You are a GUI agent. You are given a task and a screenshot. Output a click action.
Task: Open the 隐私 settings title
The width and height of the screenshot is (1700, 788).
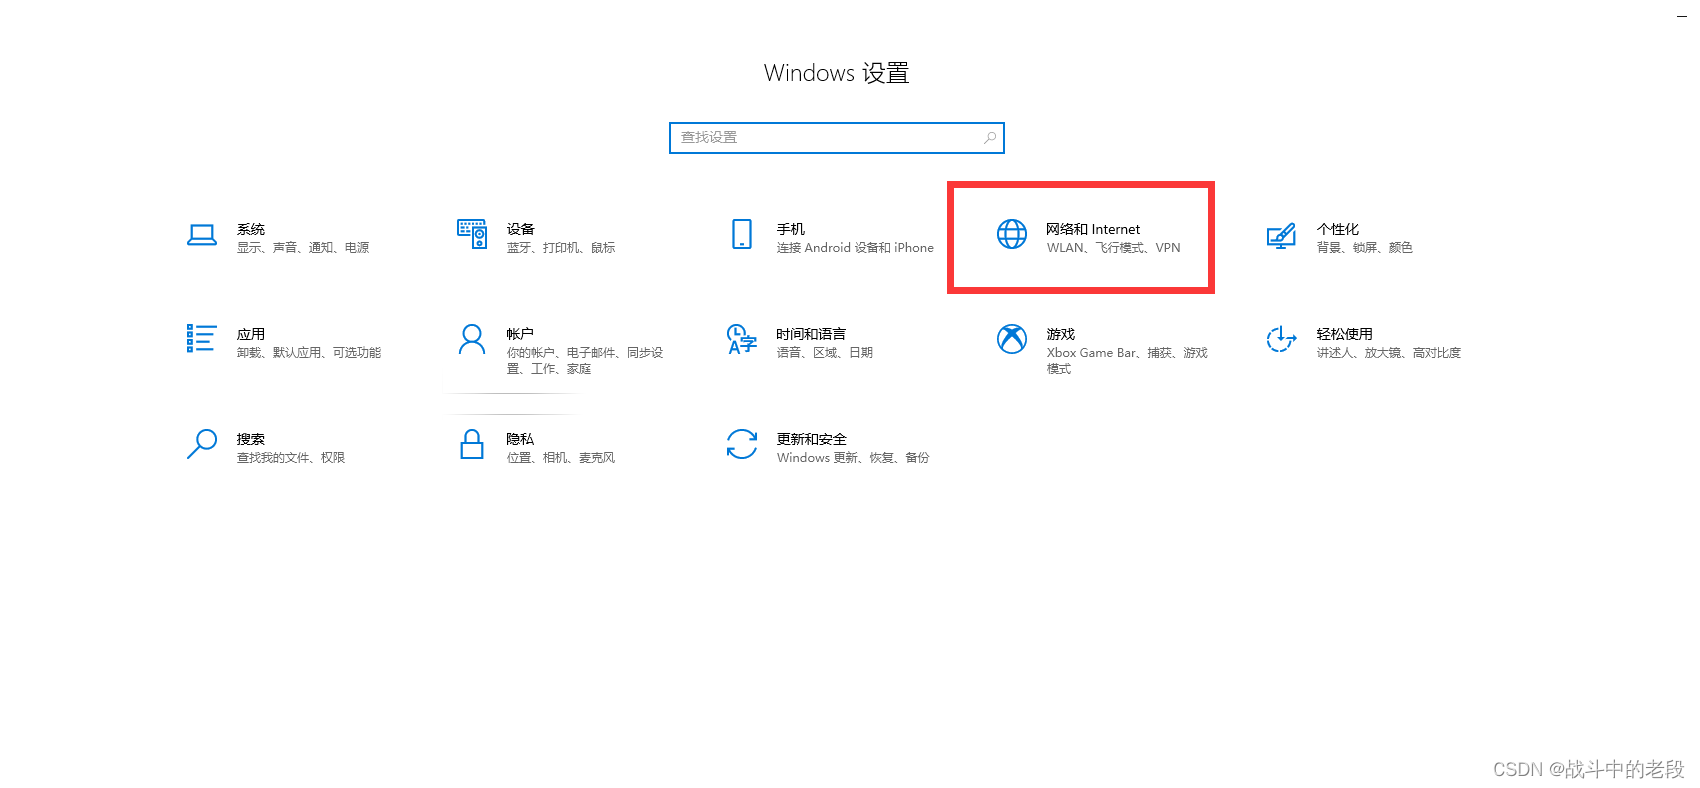pos(521,439)
